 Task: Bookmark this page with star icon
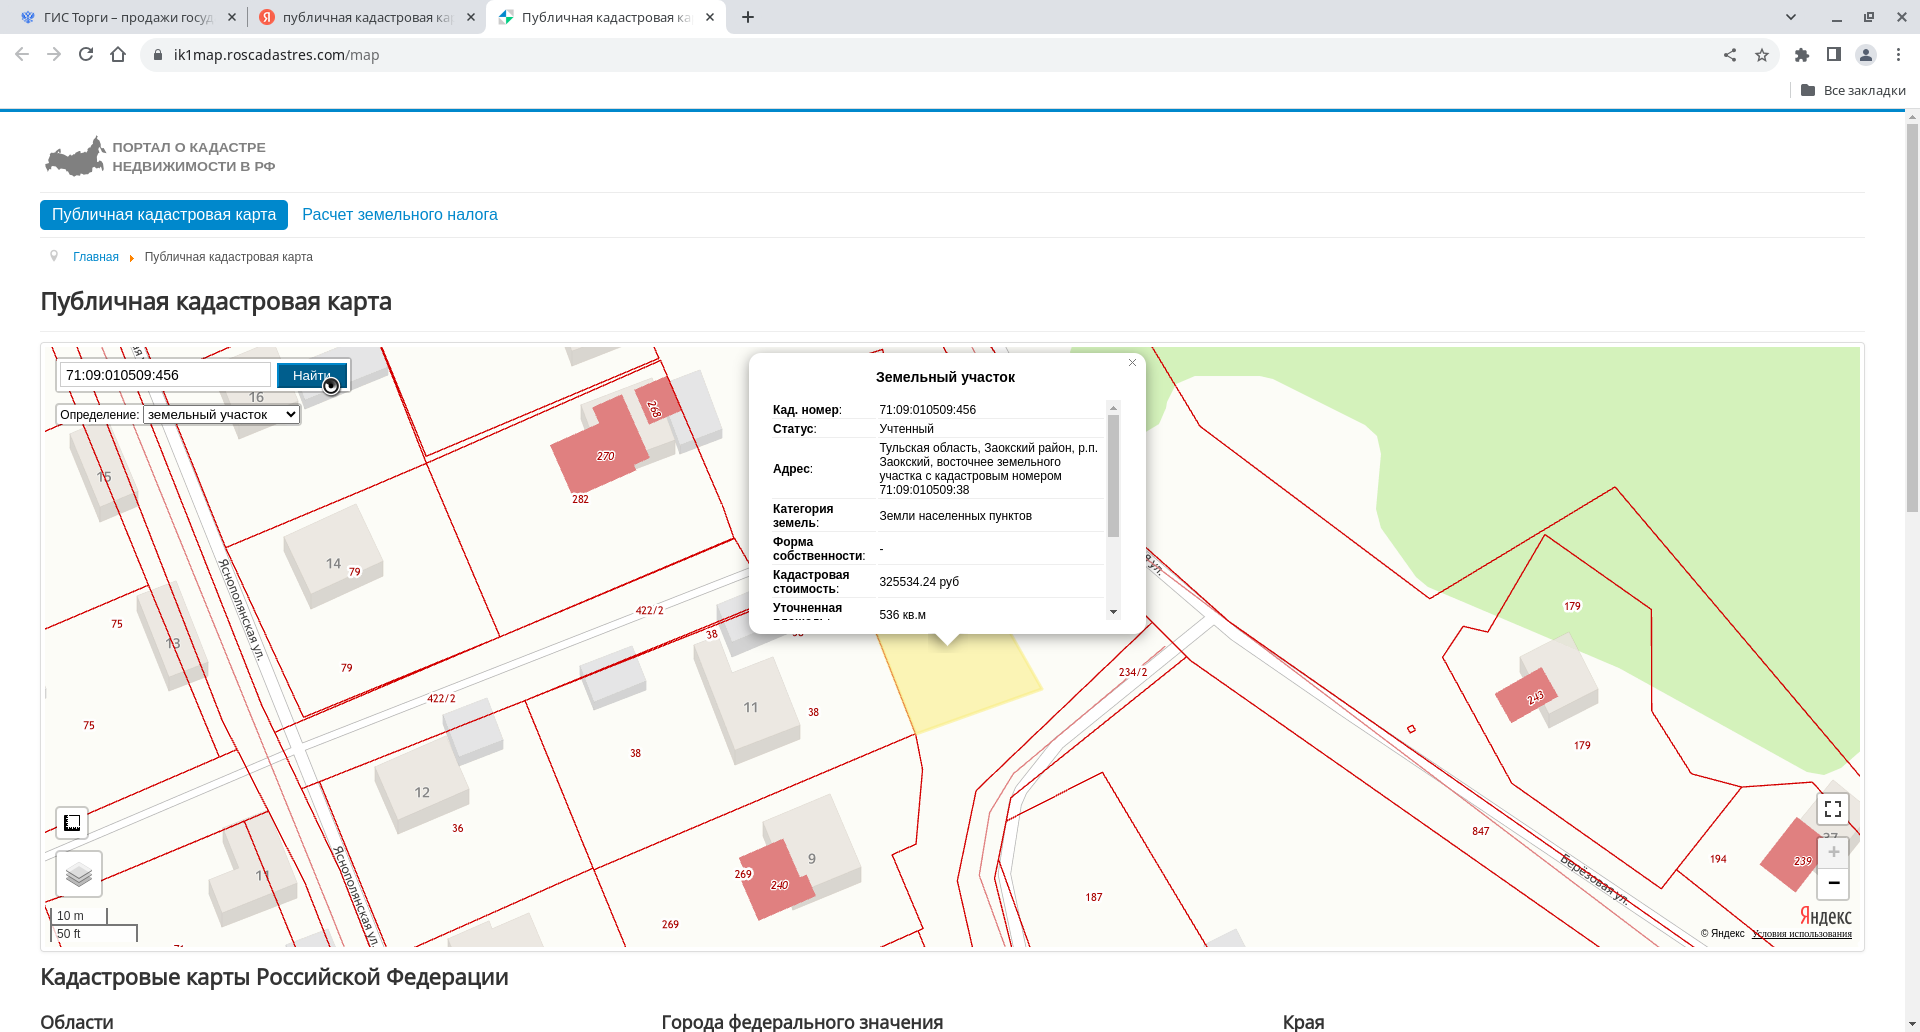(1762, 55)
